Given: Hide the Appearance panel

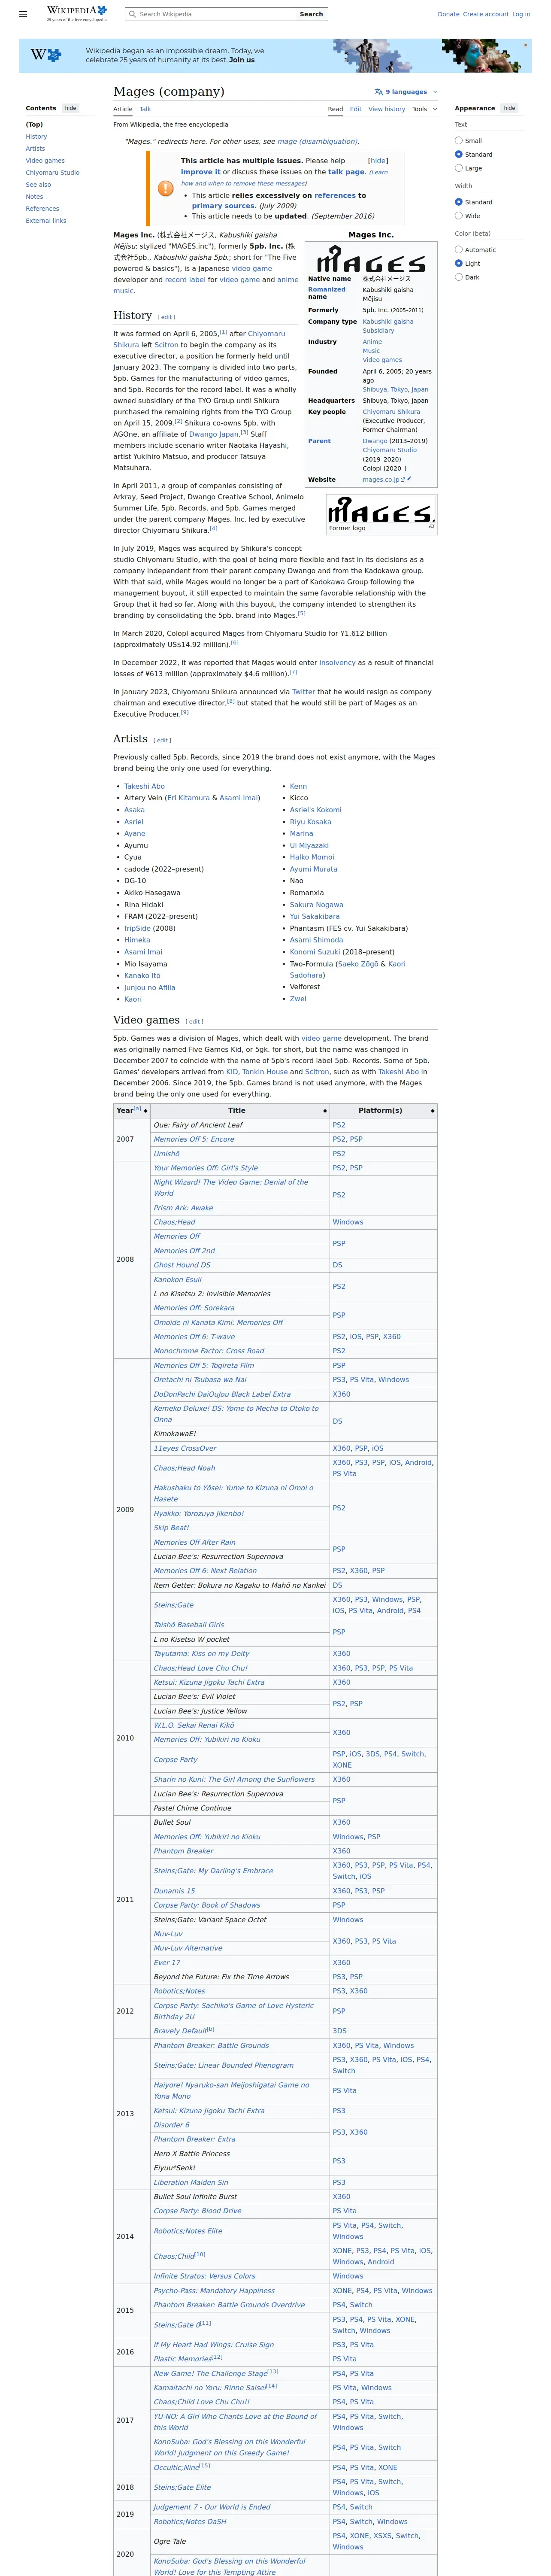Looking at the screenshot, I should (509, 108).
